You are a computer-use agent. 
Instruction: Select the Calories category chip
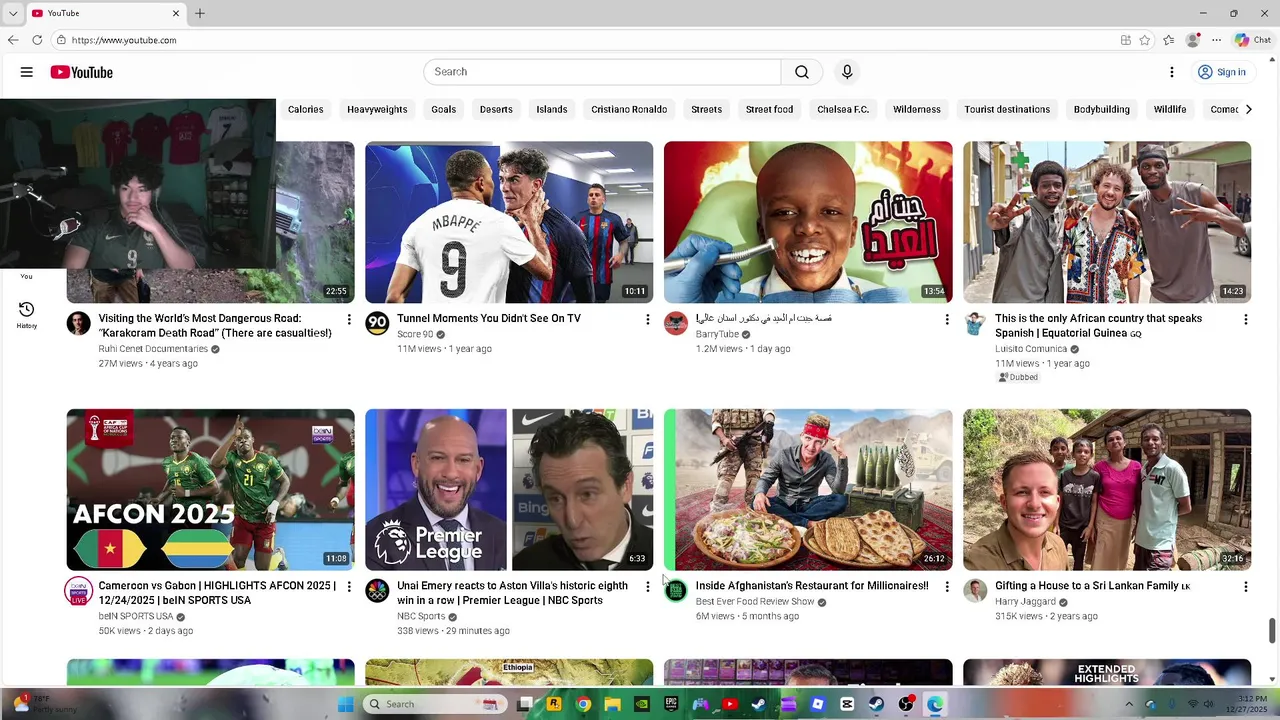click(305, 109)
